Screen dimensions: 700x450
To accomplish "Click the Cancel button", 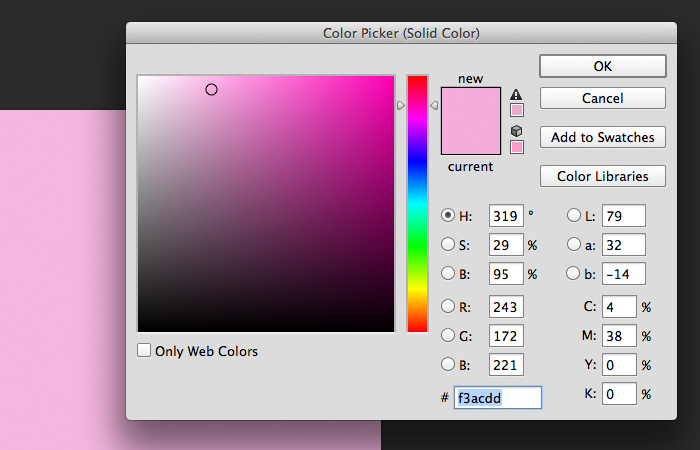I will 603,98.
